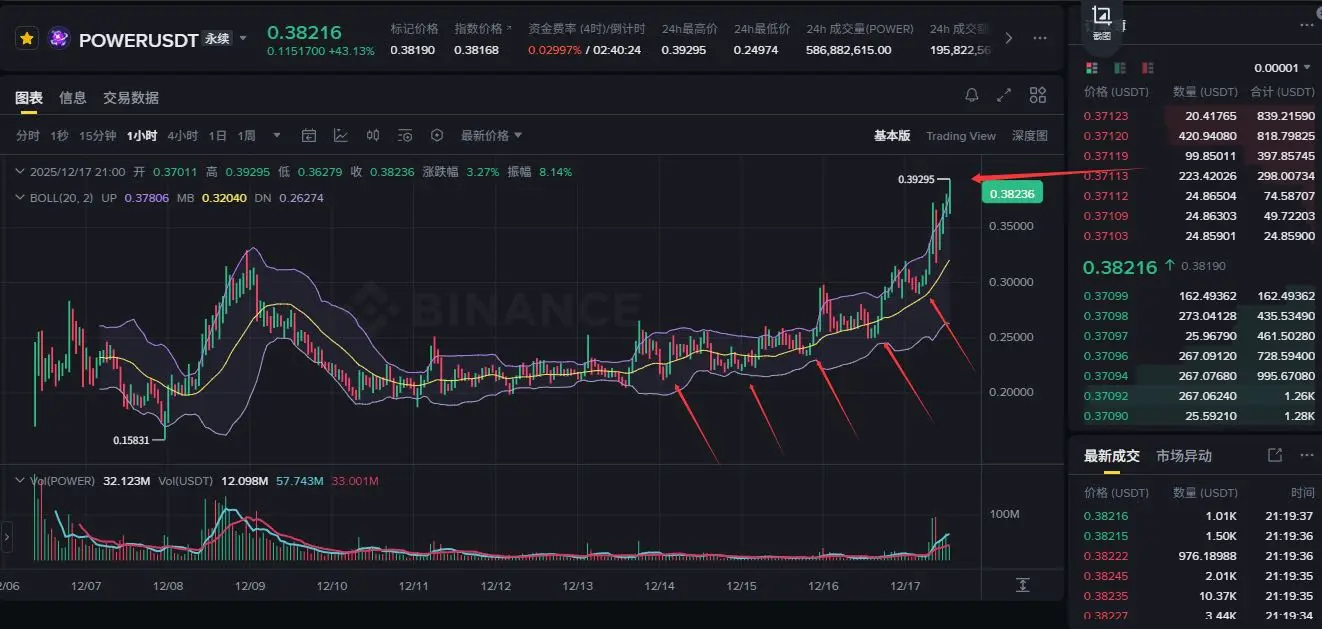Click the 永续 perpetual contract tag
The width and height of the screenshot is (1322, 629).
click(217, 38)
